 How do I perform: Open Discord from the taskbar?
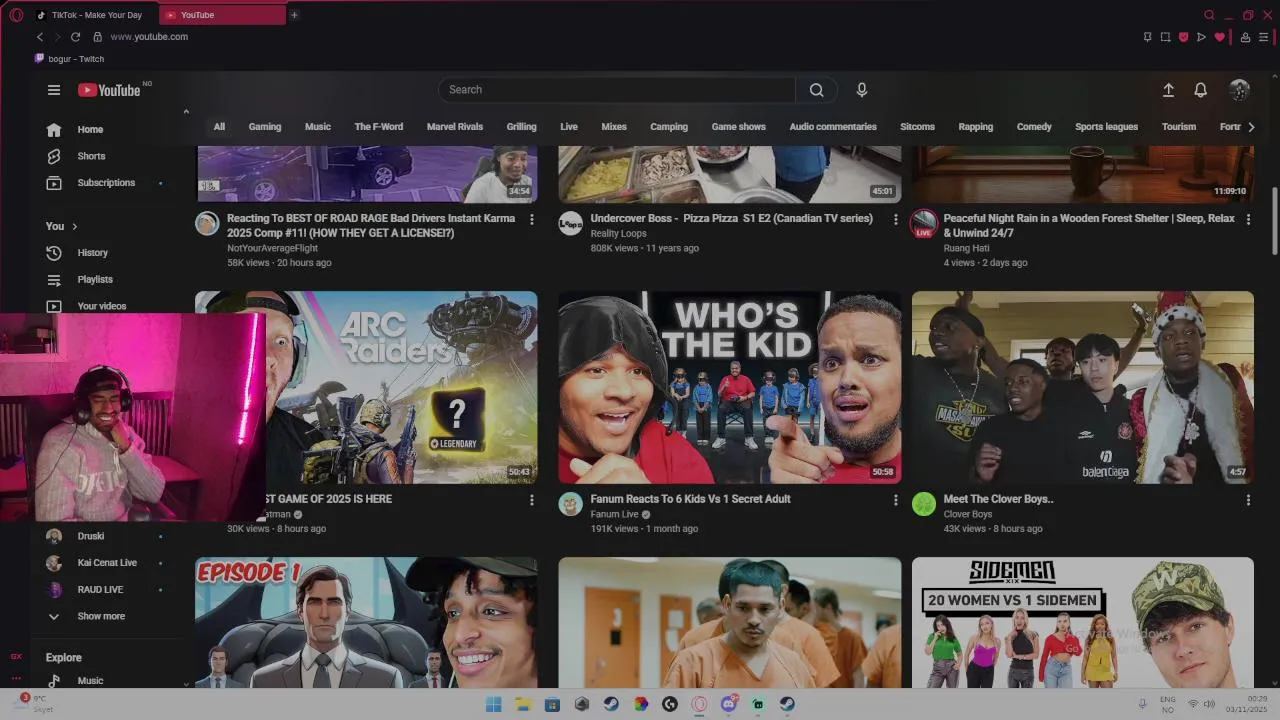coord(729,704)
